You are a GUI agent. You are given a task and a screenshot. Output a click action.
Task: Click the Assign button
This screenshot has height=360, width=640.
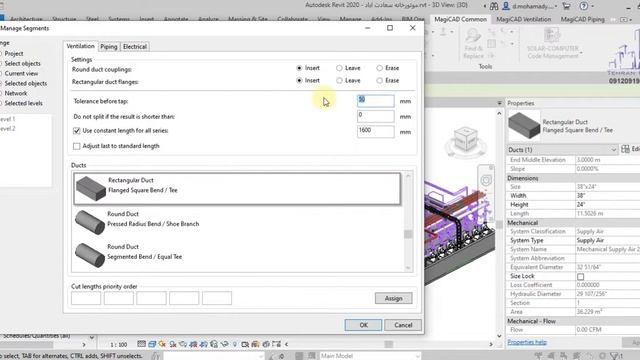point(393,298)
